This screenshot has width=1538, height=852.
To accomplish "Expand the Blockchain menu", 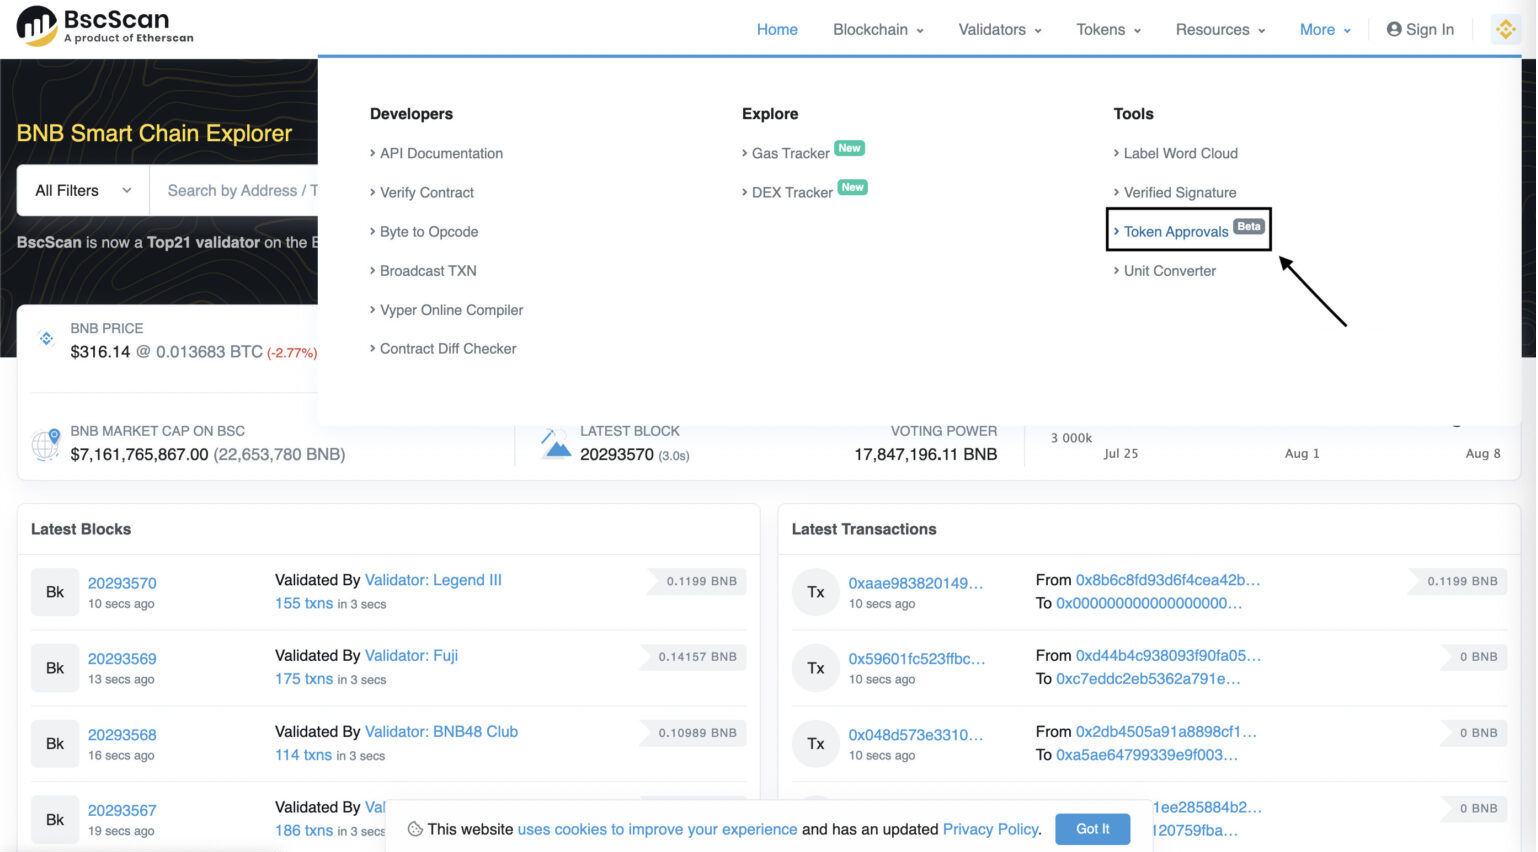I will tap(878, 29).
